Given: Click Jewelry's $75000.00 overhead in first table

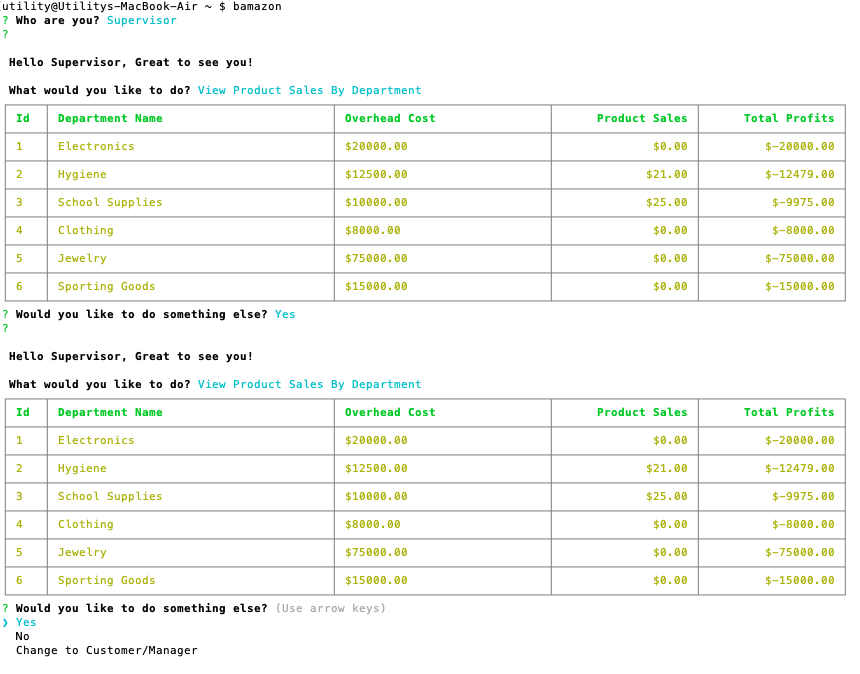Looking at the screenshot, I should (x=376, y=258).
